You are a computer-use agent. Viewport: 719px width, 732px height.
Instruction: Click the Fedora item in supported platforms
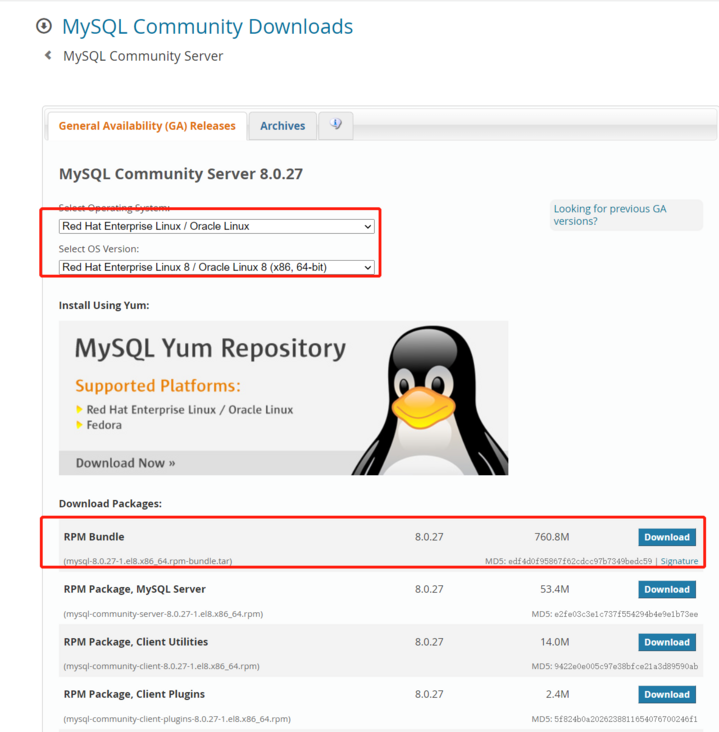coord(104,425)
